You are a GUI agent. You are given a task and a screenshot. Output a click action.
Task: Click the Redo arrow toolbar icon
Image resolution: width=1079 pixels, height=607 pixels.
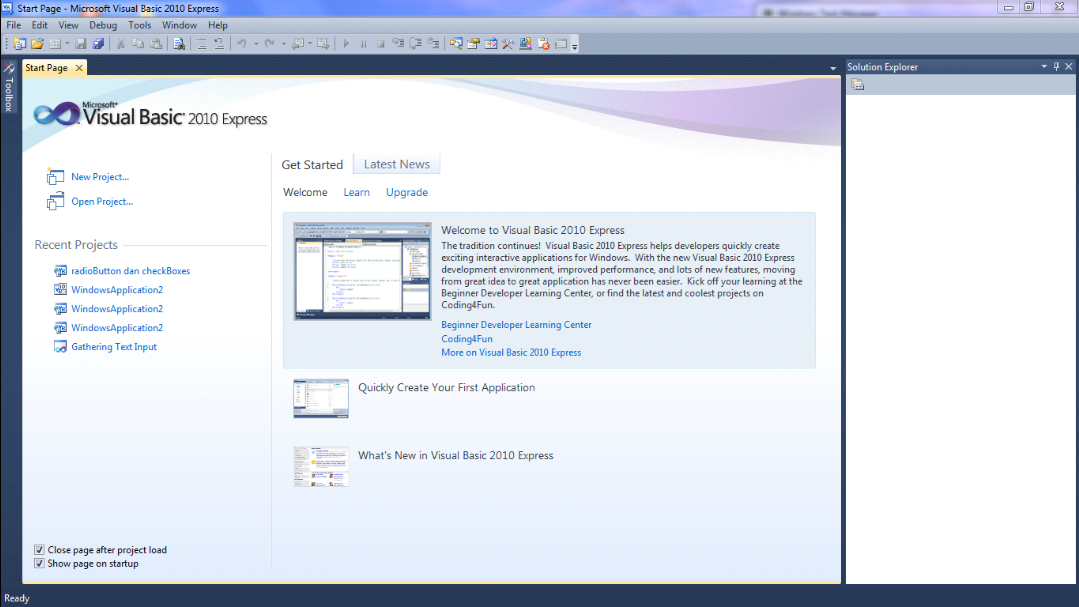coord(269,43)
